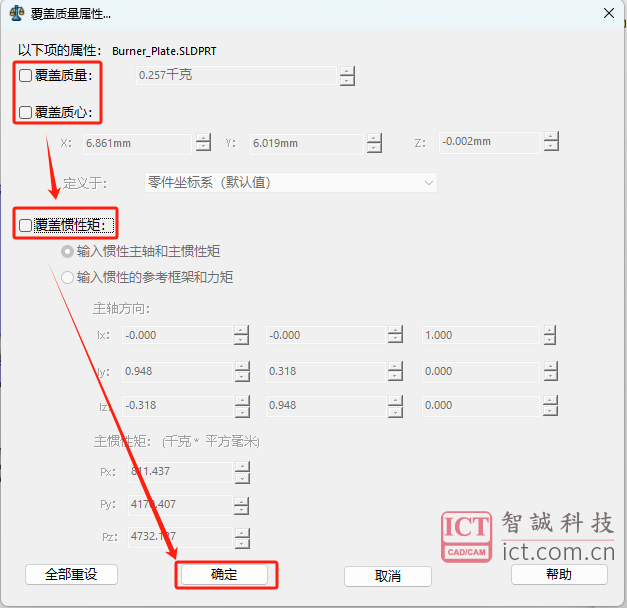Click the X coordinate spinner
This screenshot has height=608, width=627.
[203, 142]
